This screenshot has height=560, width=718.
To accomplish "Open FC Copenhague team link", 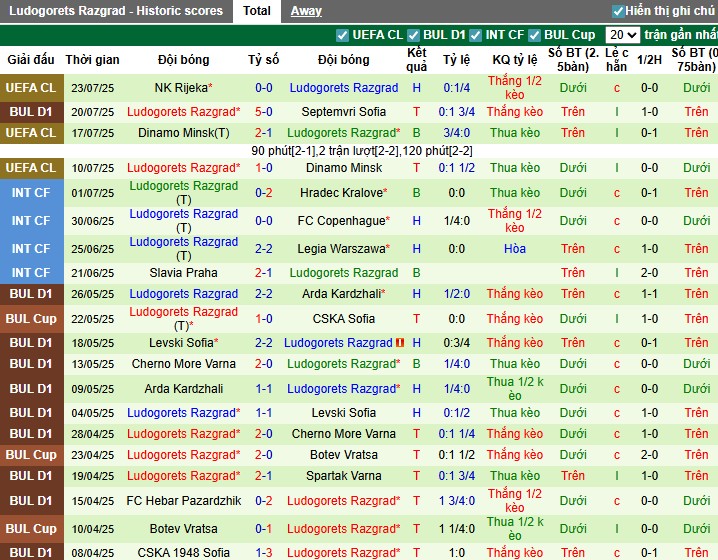I will coord(343,221).
